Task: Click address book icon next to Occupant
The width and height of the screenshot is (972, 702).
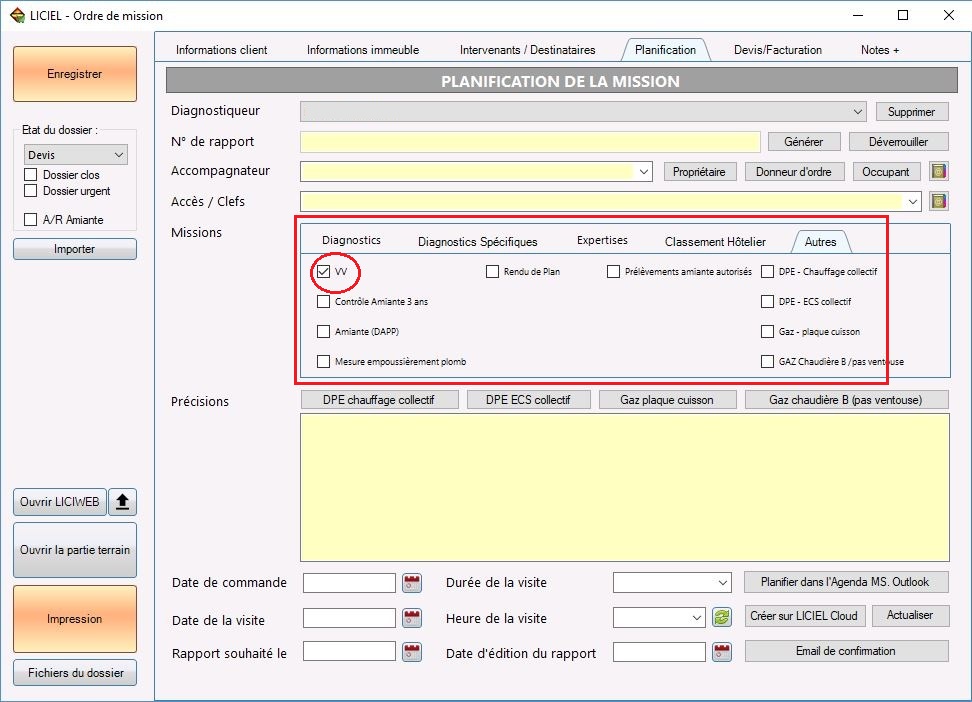Action: pos(939,171)
